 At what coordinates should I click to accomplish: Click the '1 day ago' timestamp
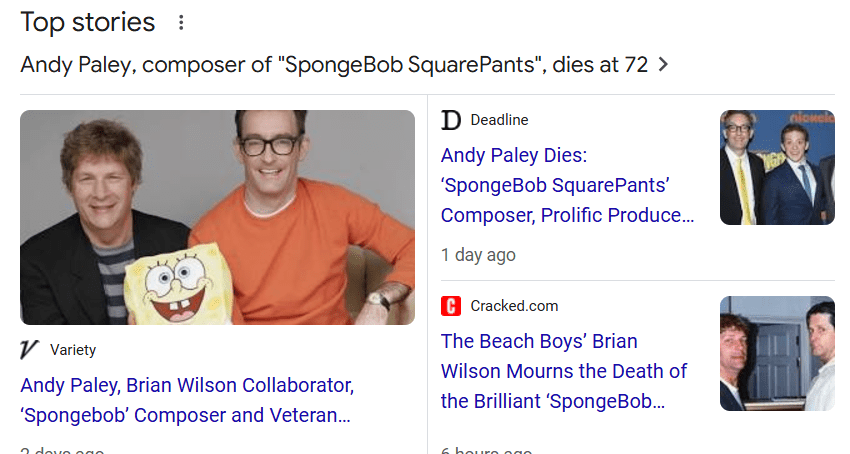tap(478, 255)
